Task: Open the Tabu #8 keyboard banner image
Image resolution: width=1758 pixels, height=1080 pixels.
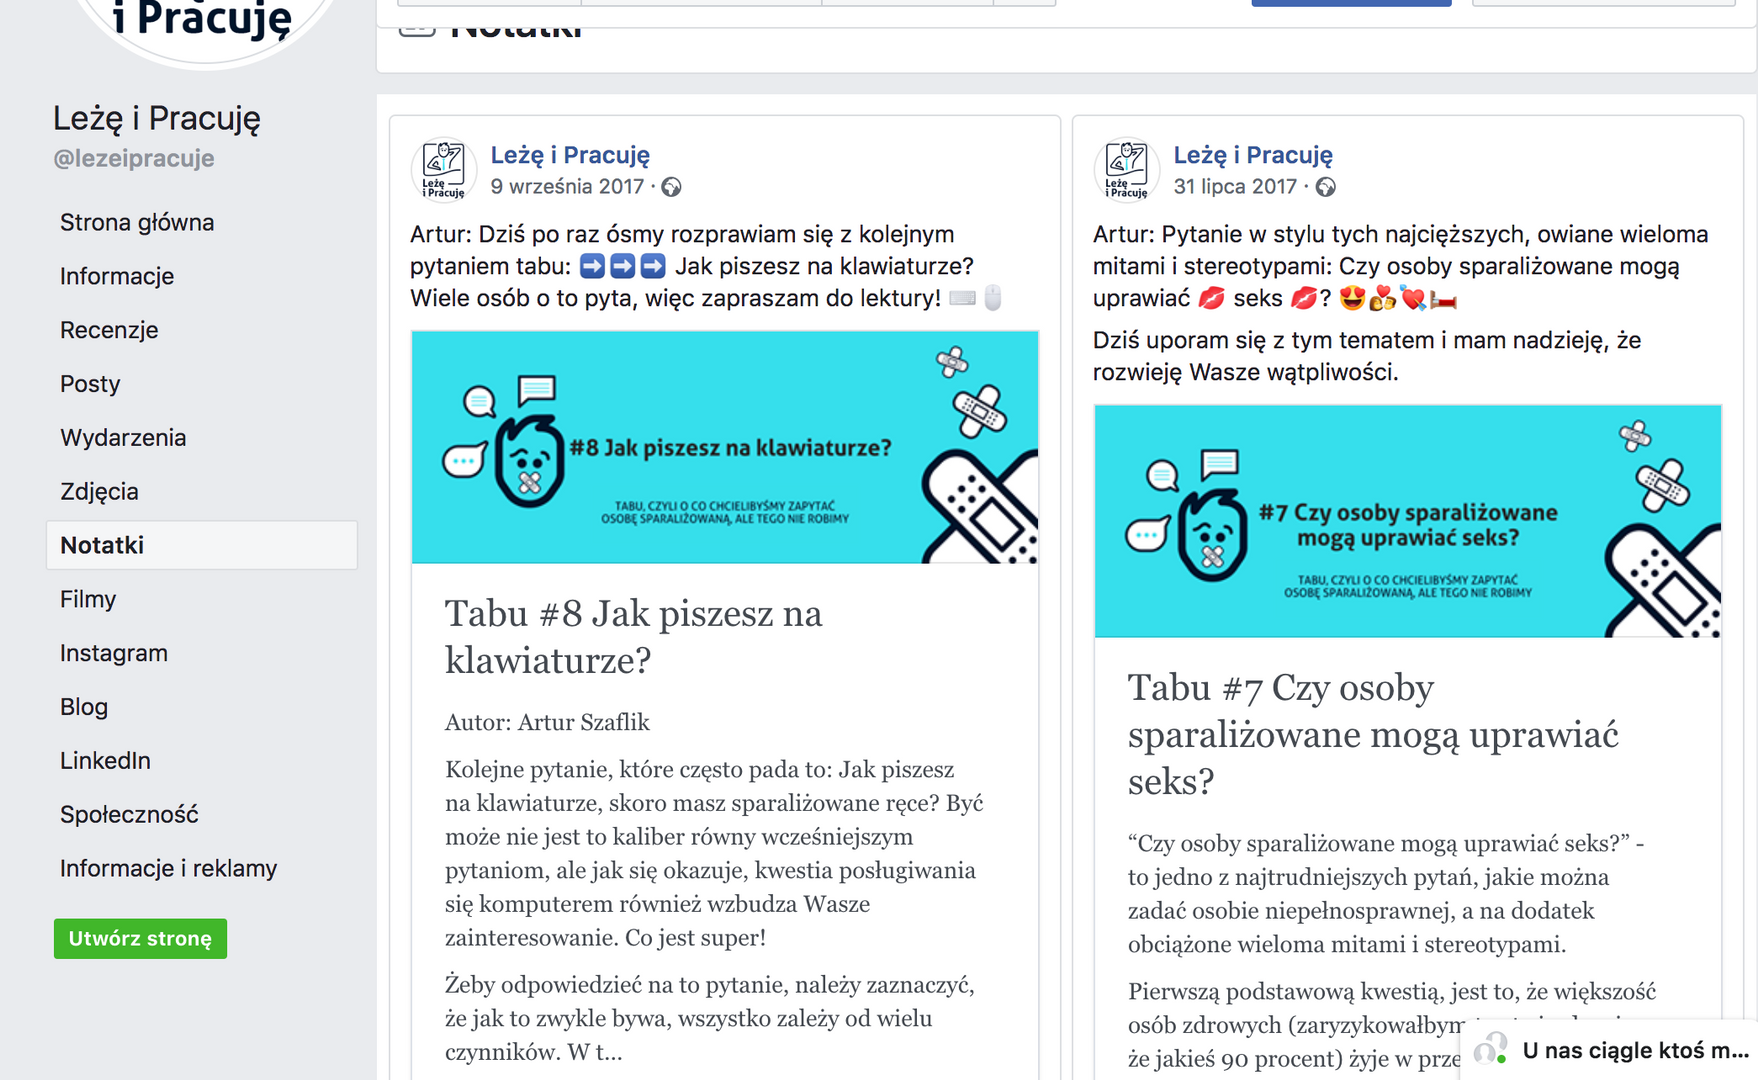Action: (x=724, y=447)
